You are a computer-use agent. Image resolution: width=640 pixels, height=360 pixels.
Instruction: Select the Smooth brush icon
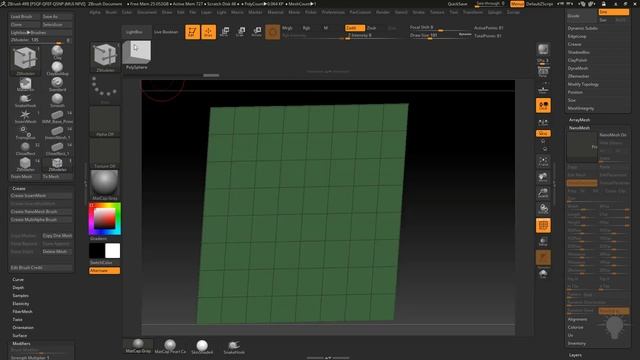click(57, 100)
